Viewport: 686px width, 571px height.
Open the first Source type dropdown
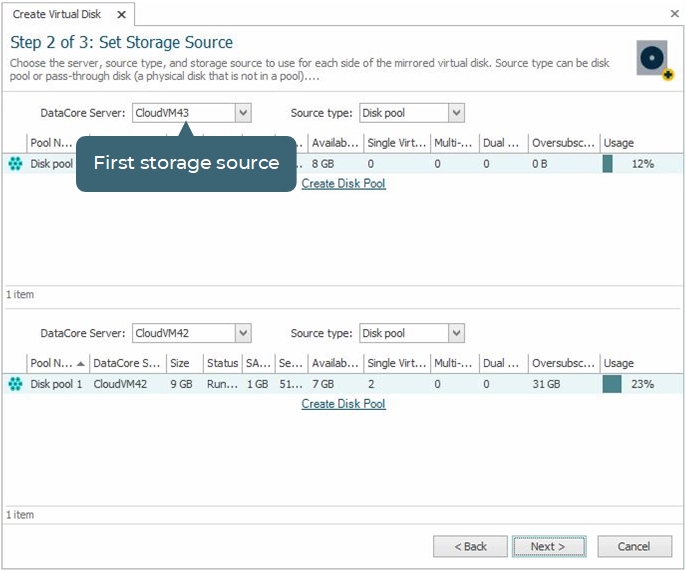pyautogui.click(x=457, y=113)
